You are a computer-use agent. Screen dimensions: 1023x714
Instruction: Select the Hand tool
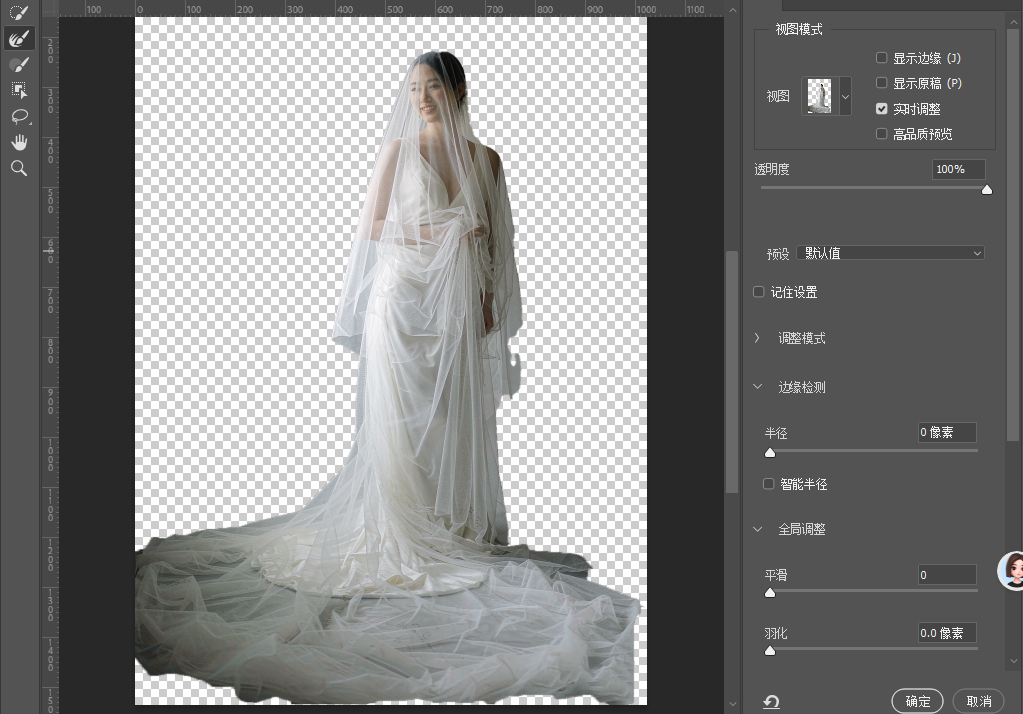(x=19, y=142)
